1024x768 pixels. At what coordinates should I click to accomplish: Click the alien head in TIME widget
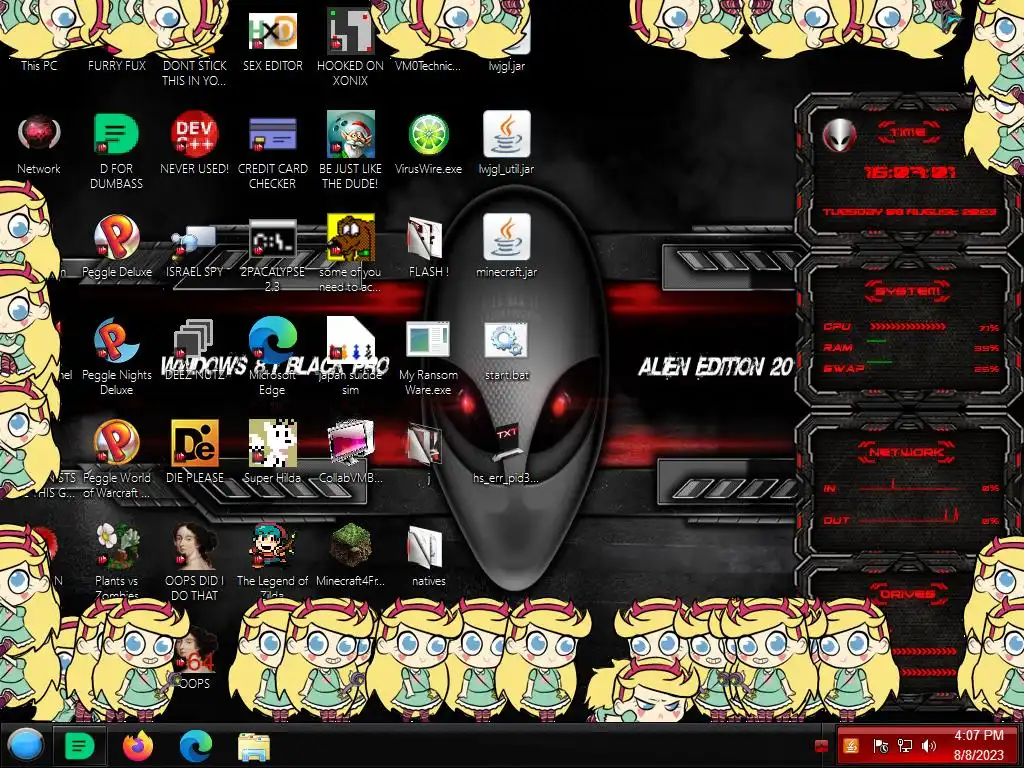tap(839, 136)
